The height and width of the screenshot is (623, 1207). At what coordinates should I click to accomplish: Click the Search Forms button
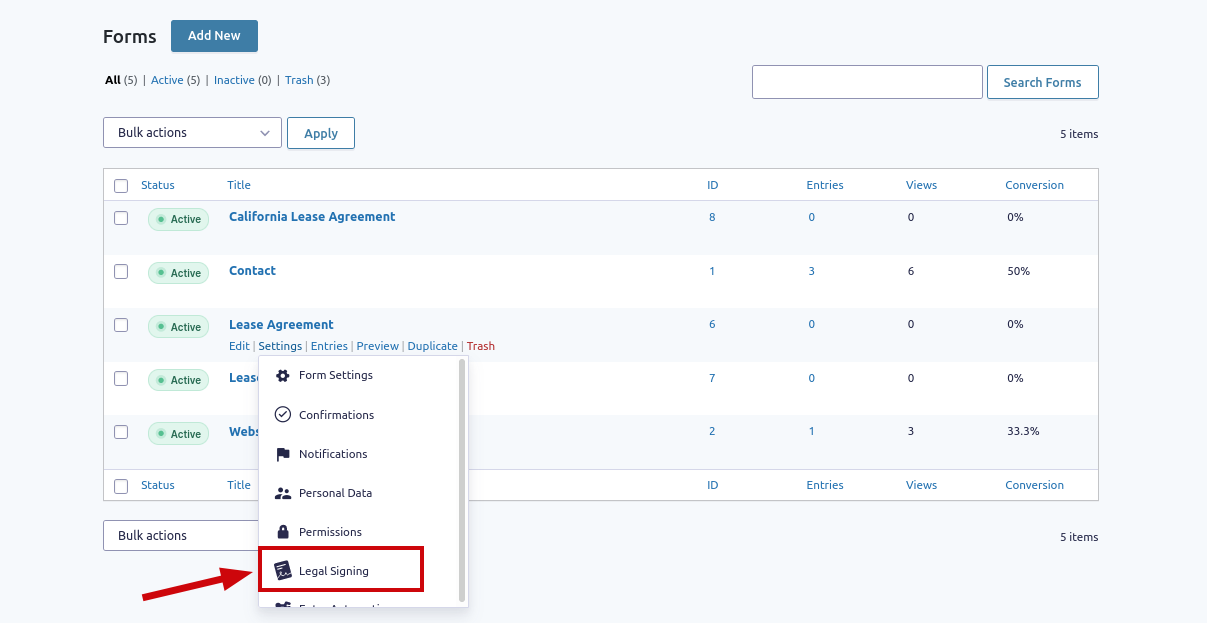1043,81
